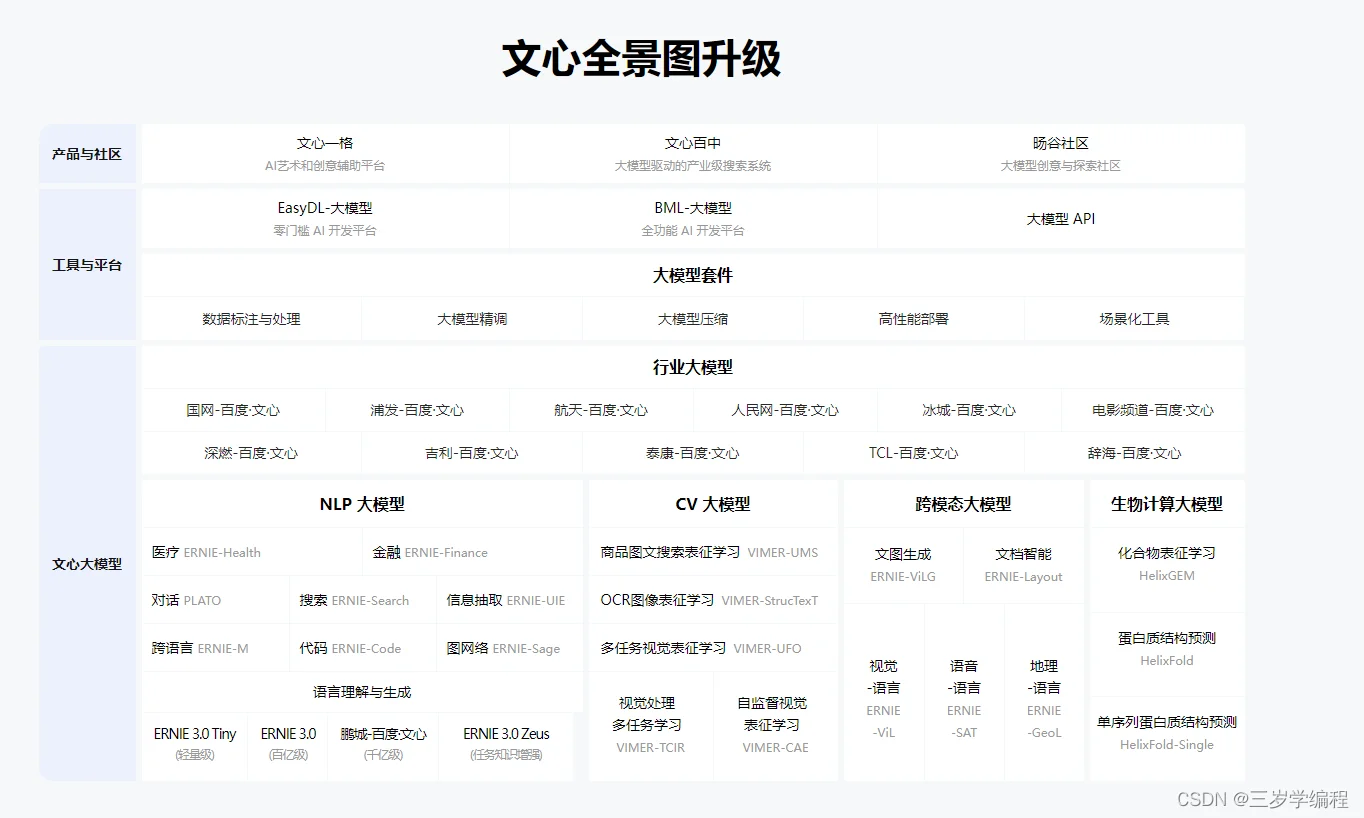1364x818 pixels.
Task: Select 多任务视觉表征学习 VIMER-UFO
Action: pyautogui.click(x=713, y=648)
